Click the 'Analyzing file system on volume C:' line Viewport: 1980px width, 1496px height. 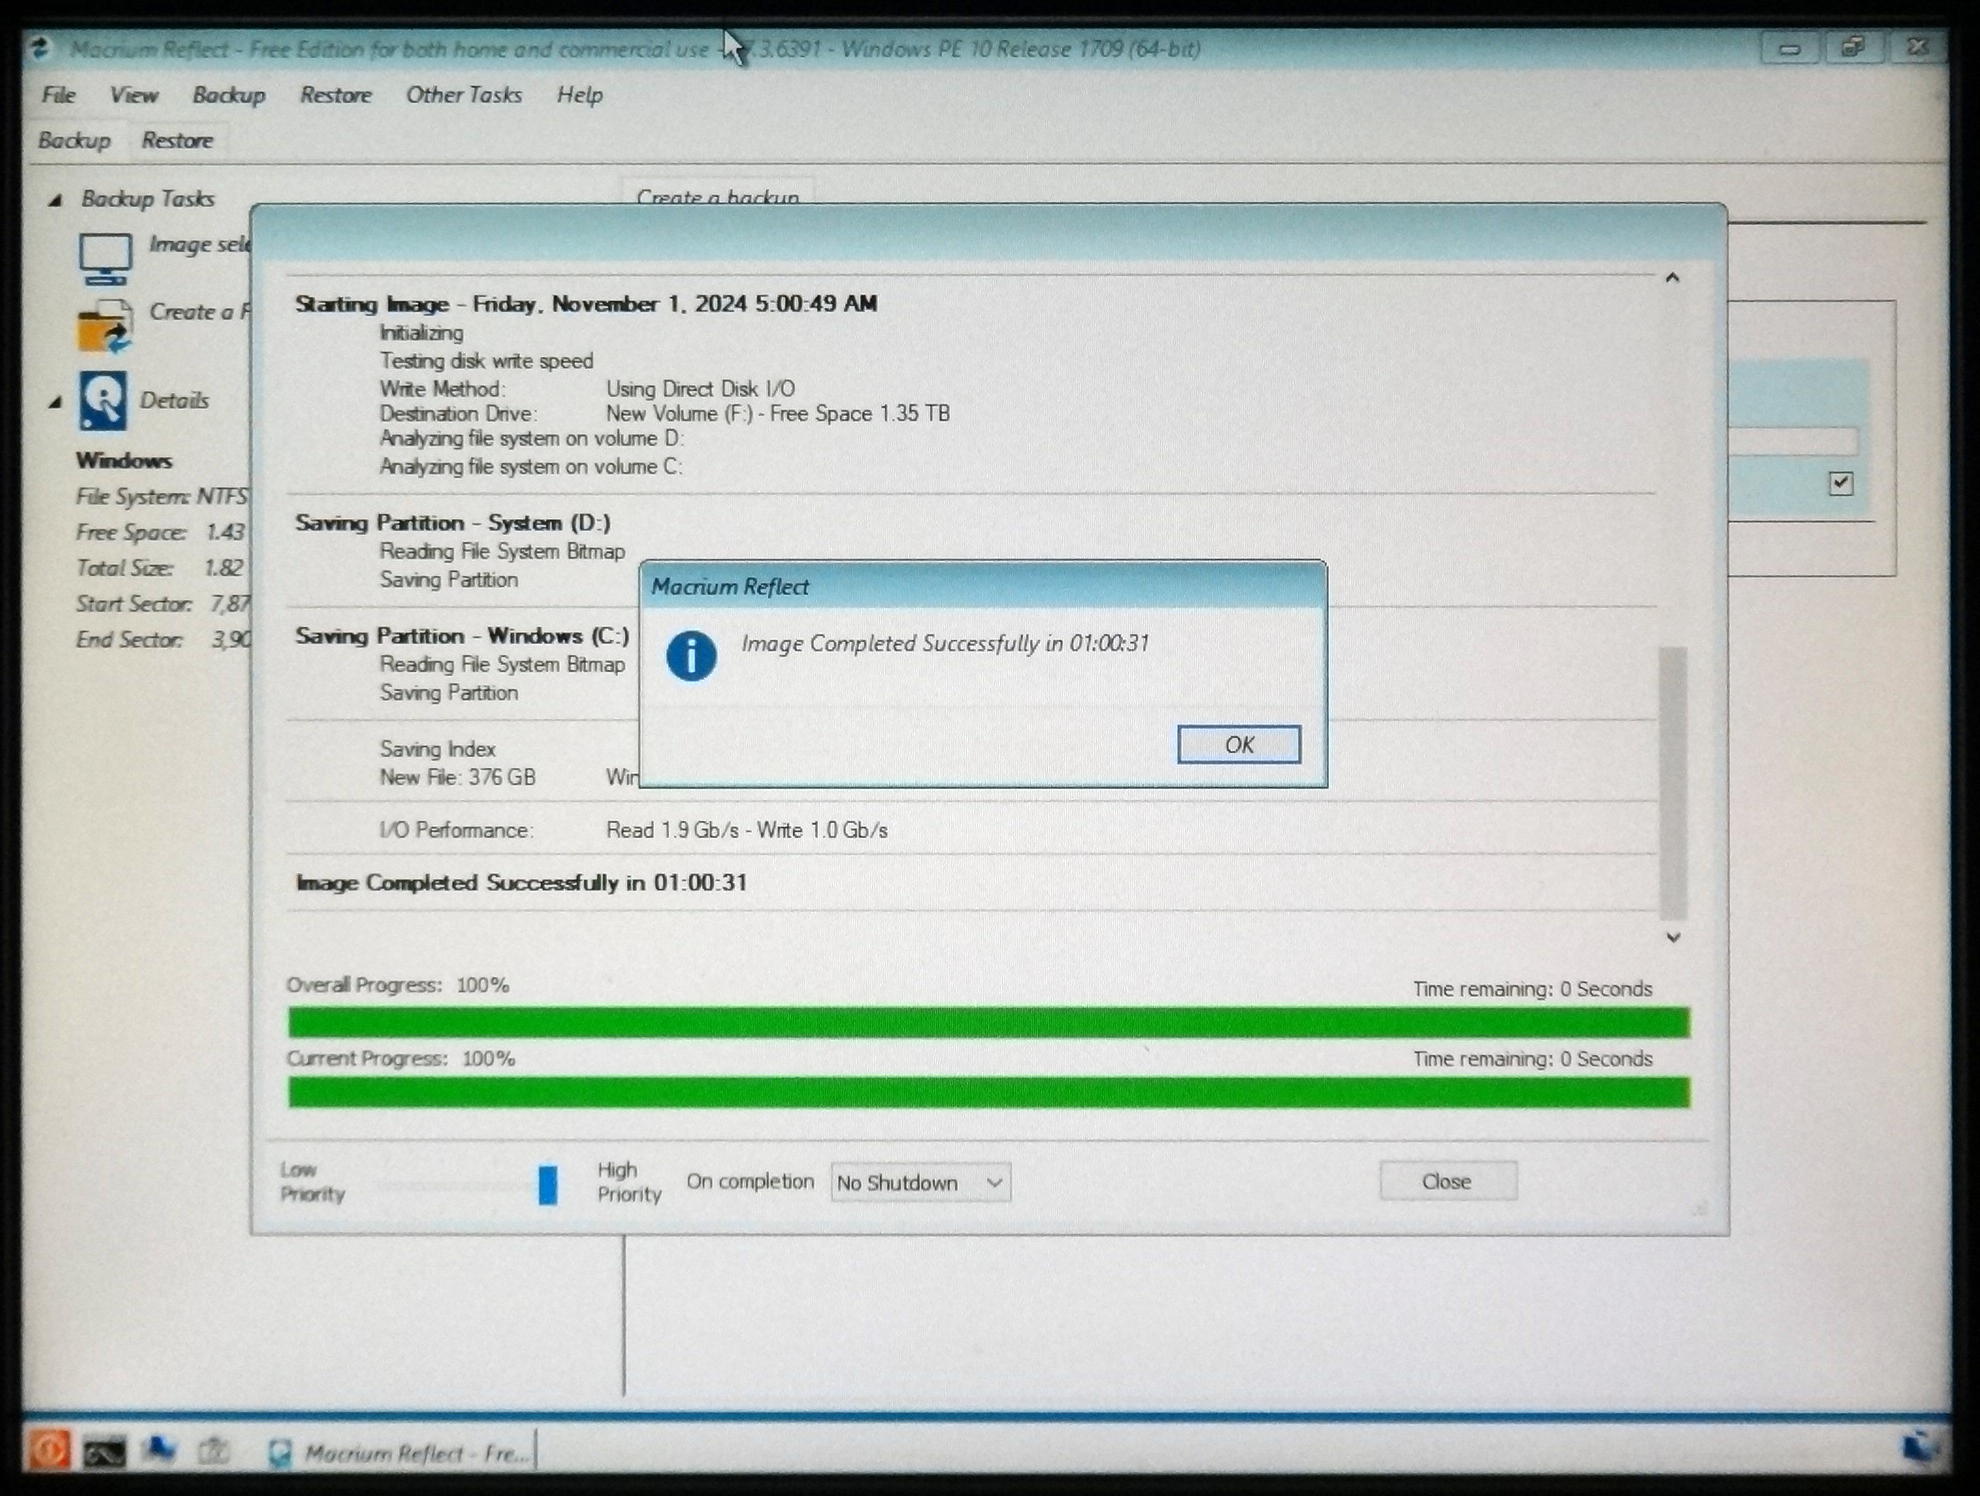[x=530, y=467]
